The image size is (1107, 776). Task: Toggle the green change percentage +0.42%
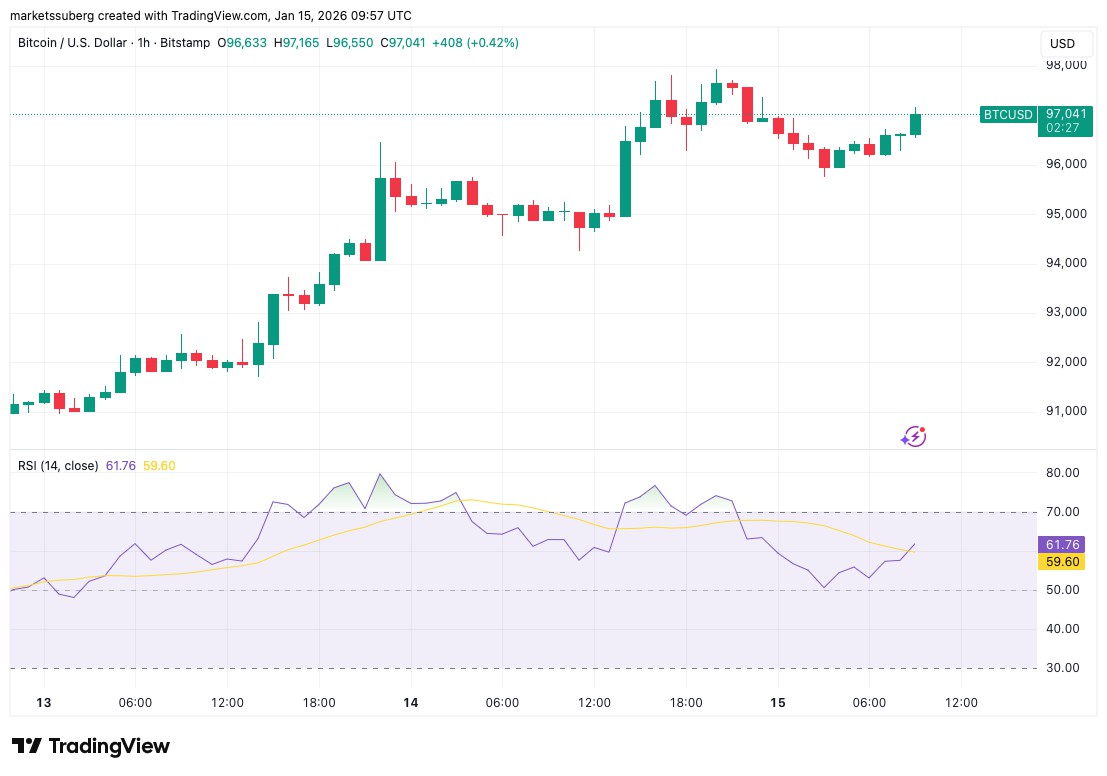[491, 43]
